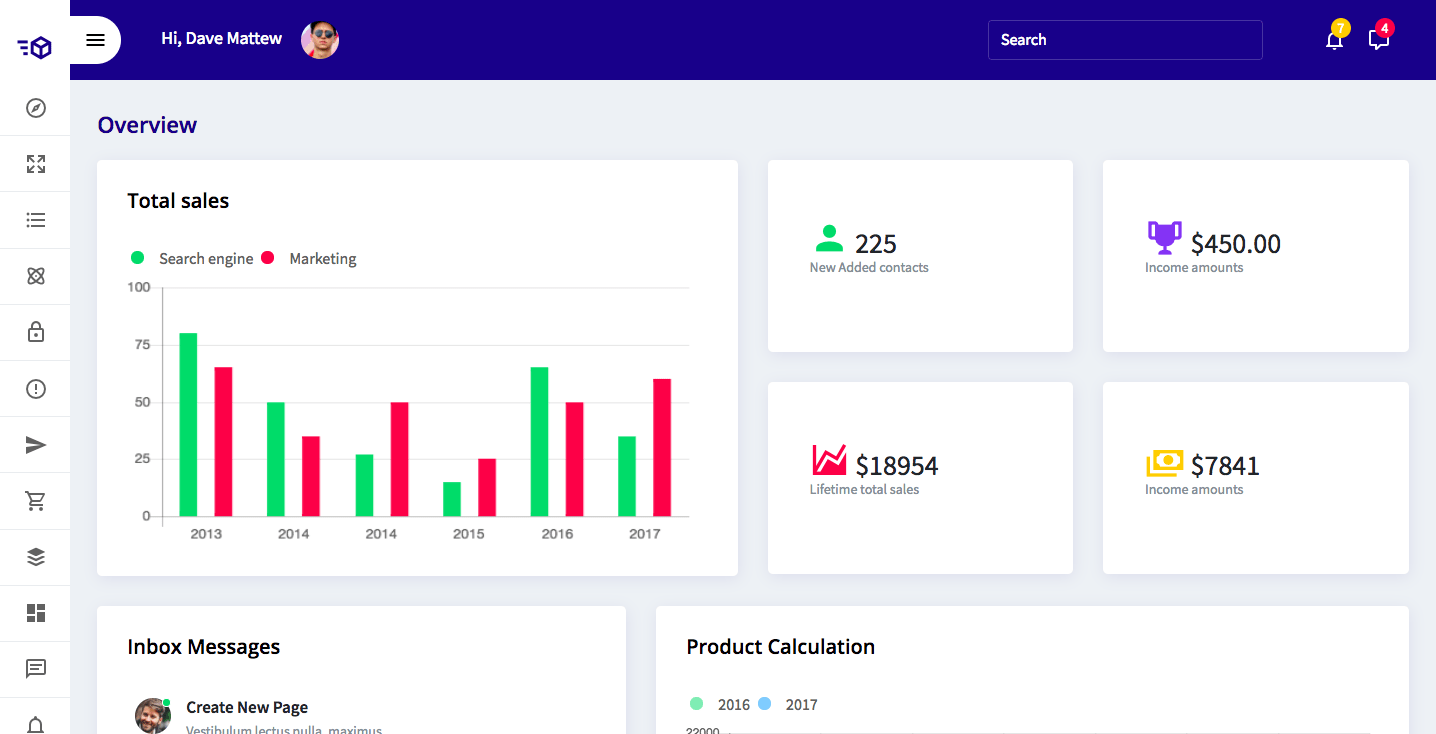1436x734 pixels.
Task: Toggle the Marketing series in chart legend
Action: (x=311, y=258)
